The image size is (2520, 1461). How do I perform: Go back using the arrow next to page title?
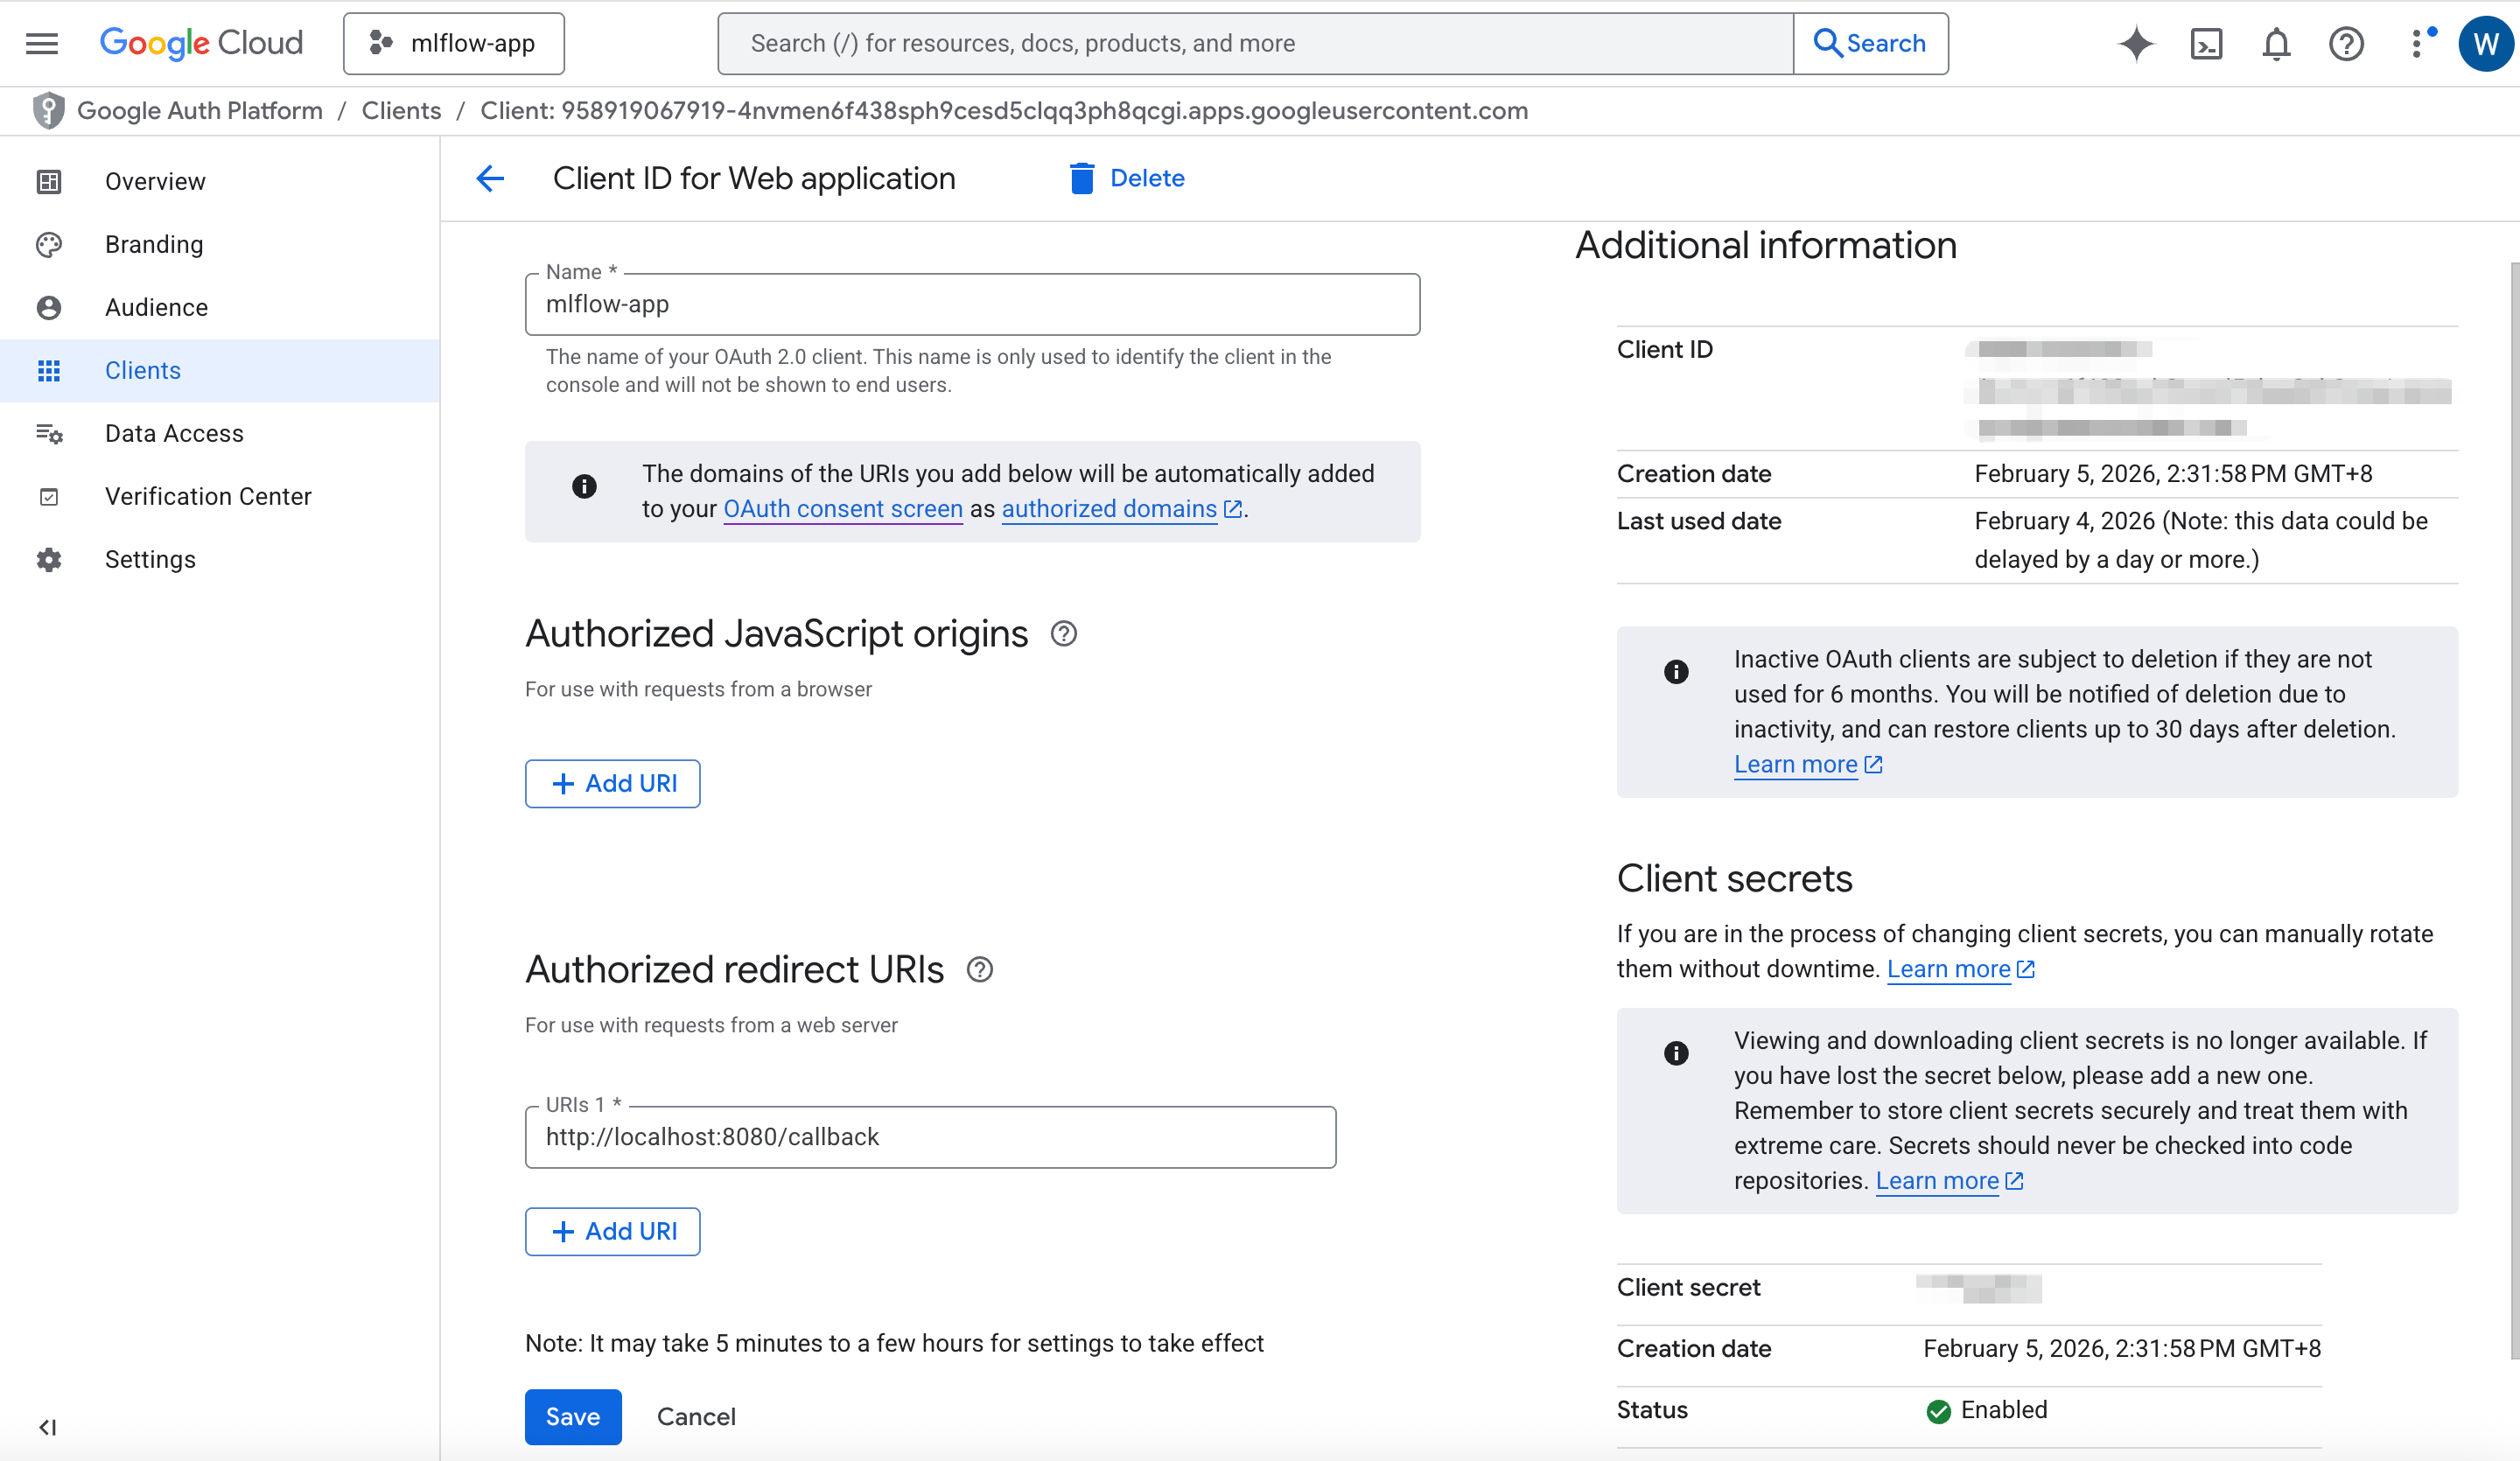489,178
